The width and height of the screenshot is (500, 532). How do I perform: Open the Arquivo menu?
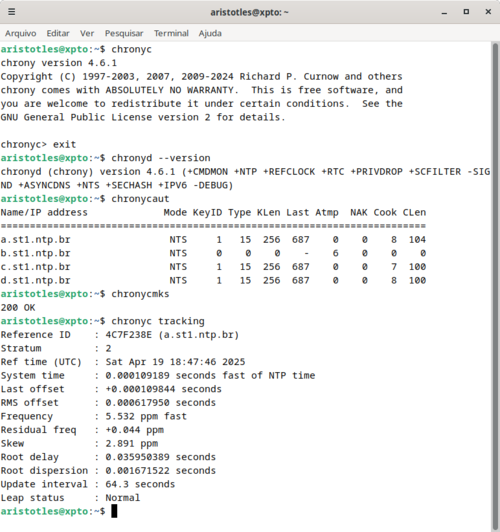pos(21,33)
